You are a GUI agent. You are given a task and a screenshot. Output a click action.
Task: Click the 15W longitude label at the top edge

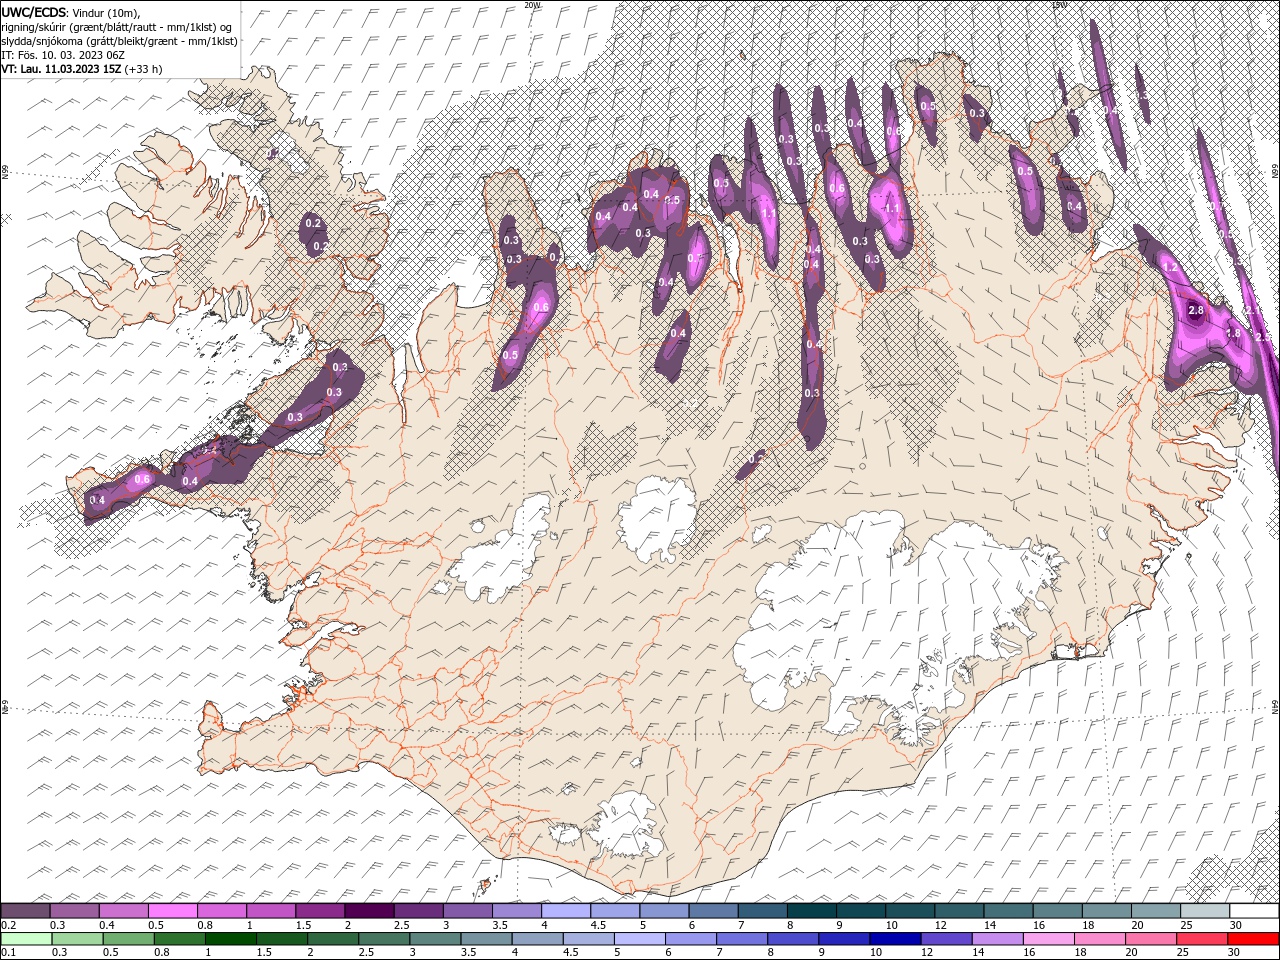click(1060, 5)
